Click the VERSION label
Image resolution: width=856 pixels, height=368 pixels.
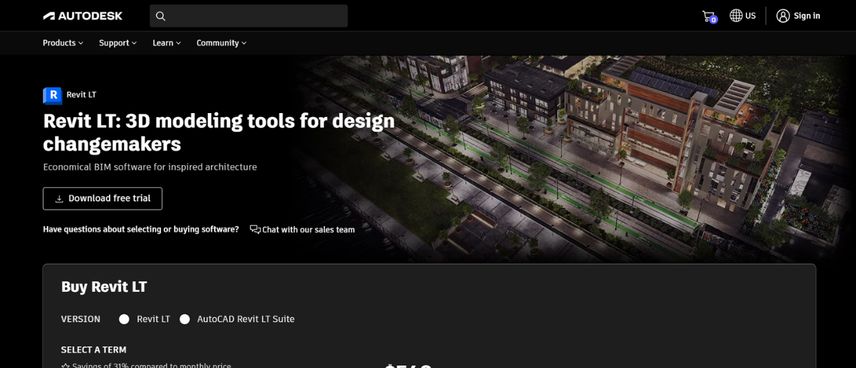pos(81,319)
